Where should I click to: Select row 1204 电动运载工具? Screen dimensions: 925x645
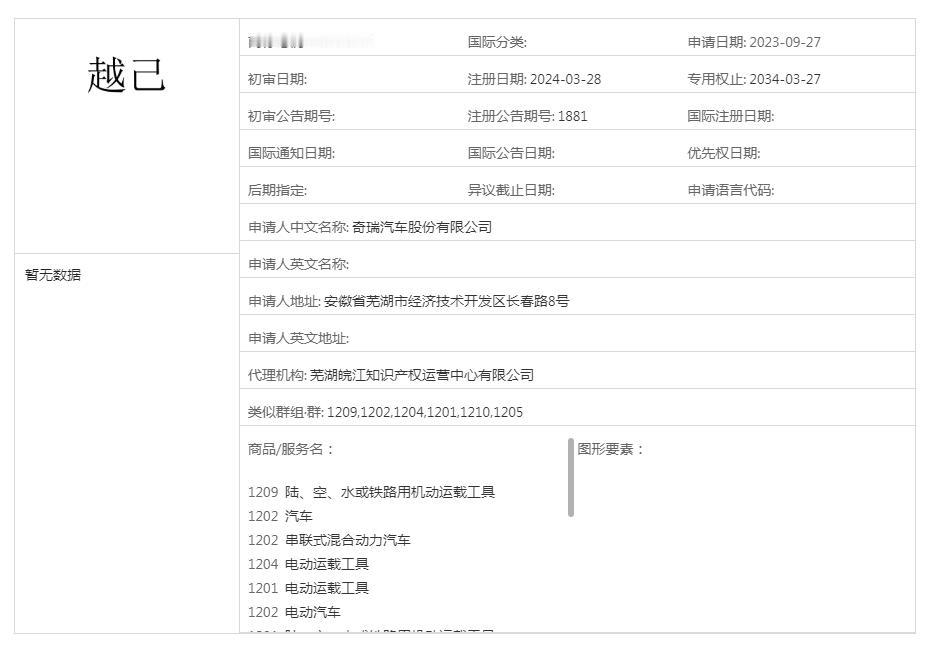pyautogui.click(x=309, y=565)
